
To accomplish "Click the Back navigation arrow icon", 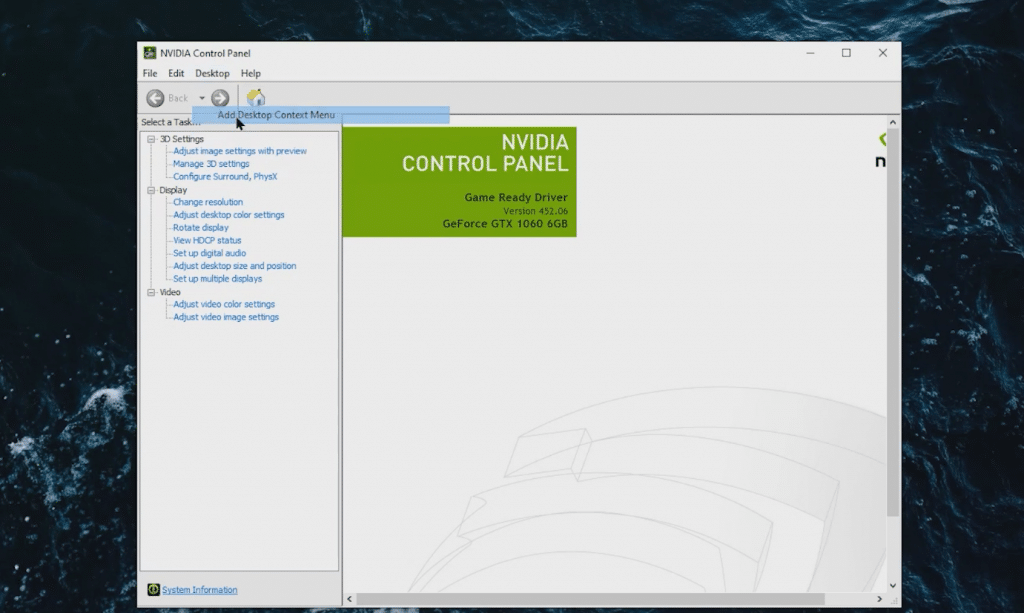I will pyautogui.click(x=156, y=97).
